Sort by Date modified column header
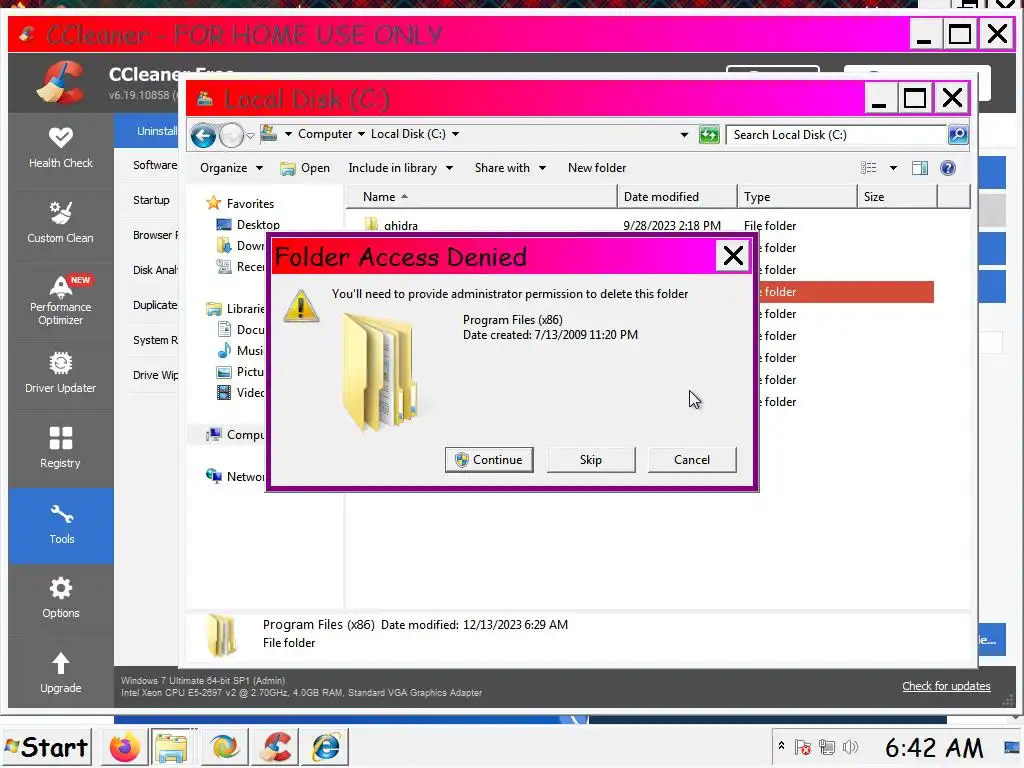The width and height of the screenshot is (1024, 768). pos(677,197)
